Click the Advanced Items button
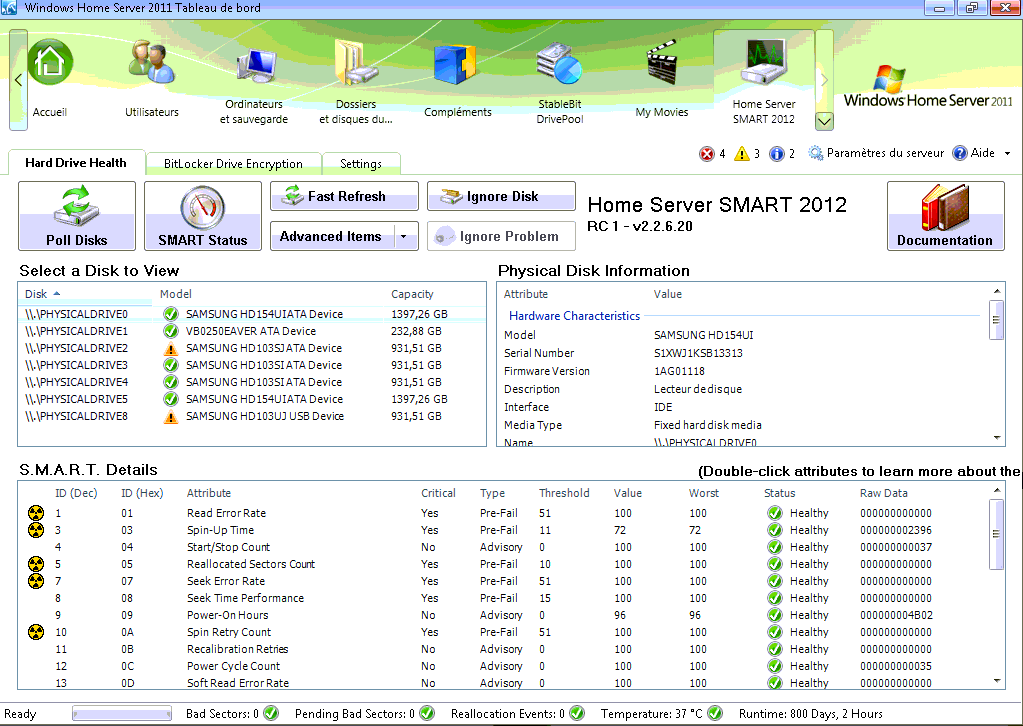The width and height of the screenshot is (1023, 726). pyautogui.click(x=332, y=237)
